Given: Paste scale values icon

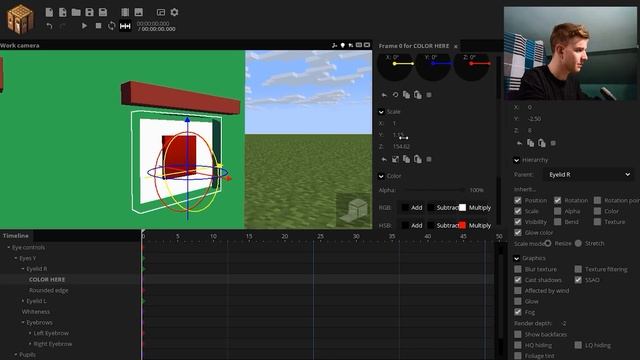Looking at the screenshot, I should pos(418,159).
